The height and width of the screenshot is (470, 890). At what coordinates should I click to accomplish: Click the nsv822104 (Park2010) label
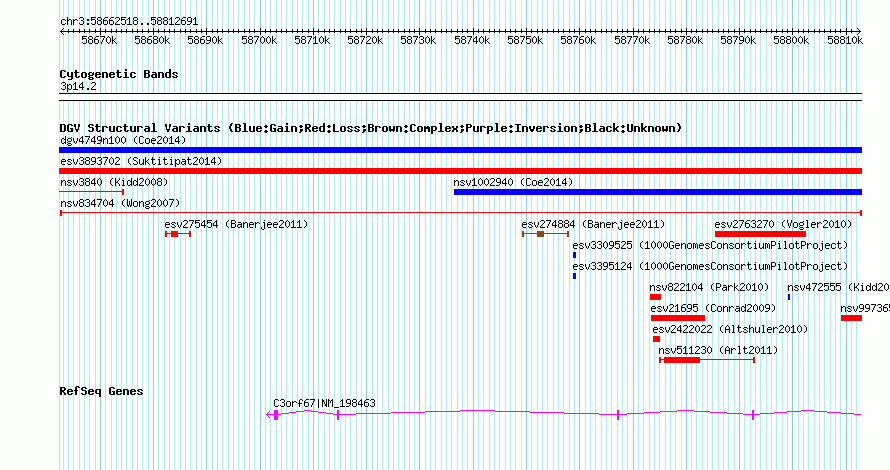[x=710, y=287]
